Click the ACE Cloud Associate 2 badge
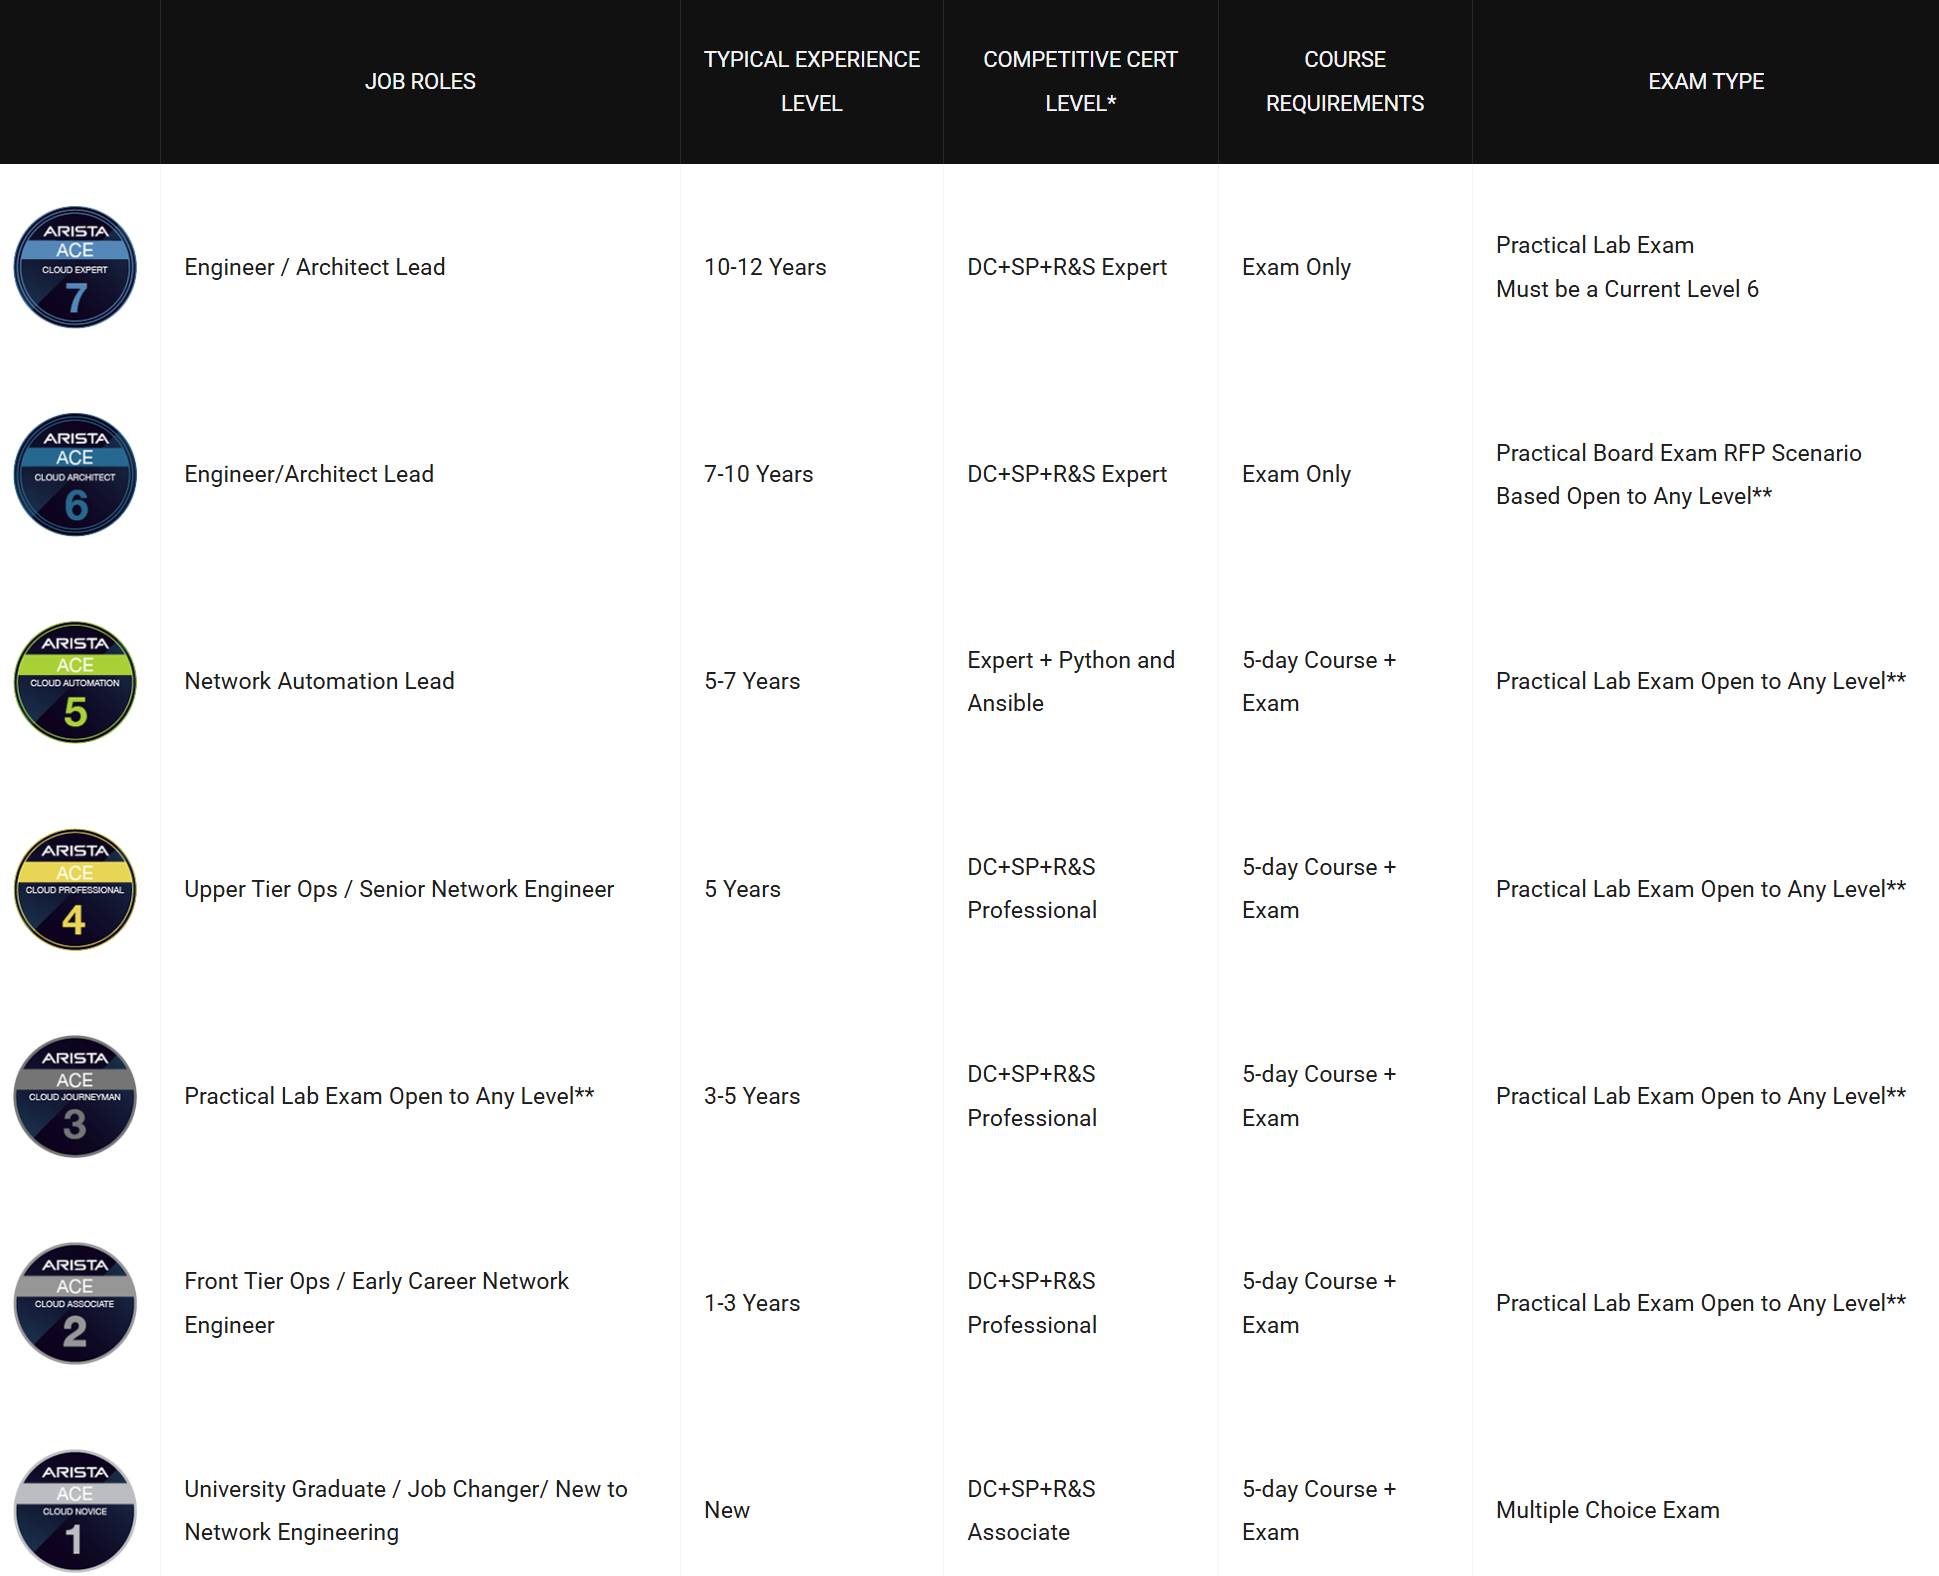The width and height of the screenshot is (1939, 1576). coord(75,1303)
